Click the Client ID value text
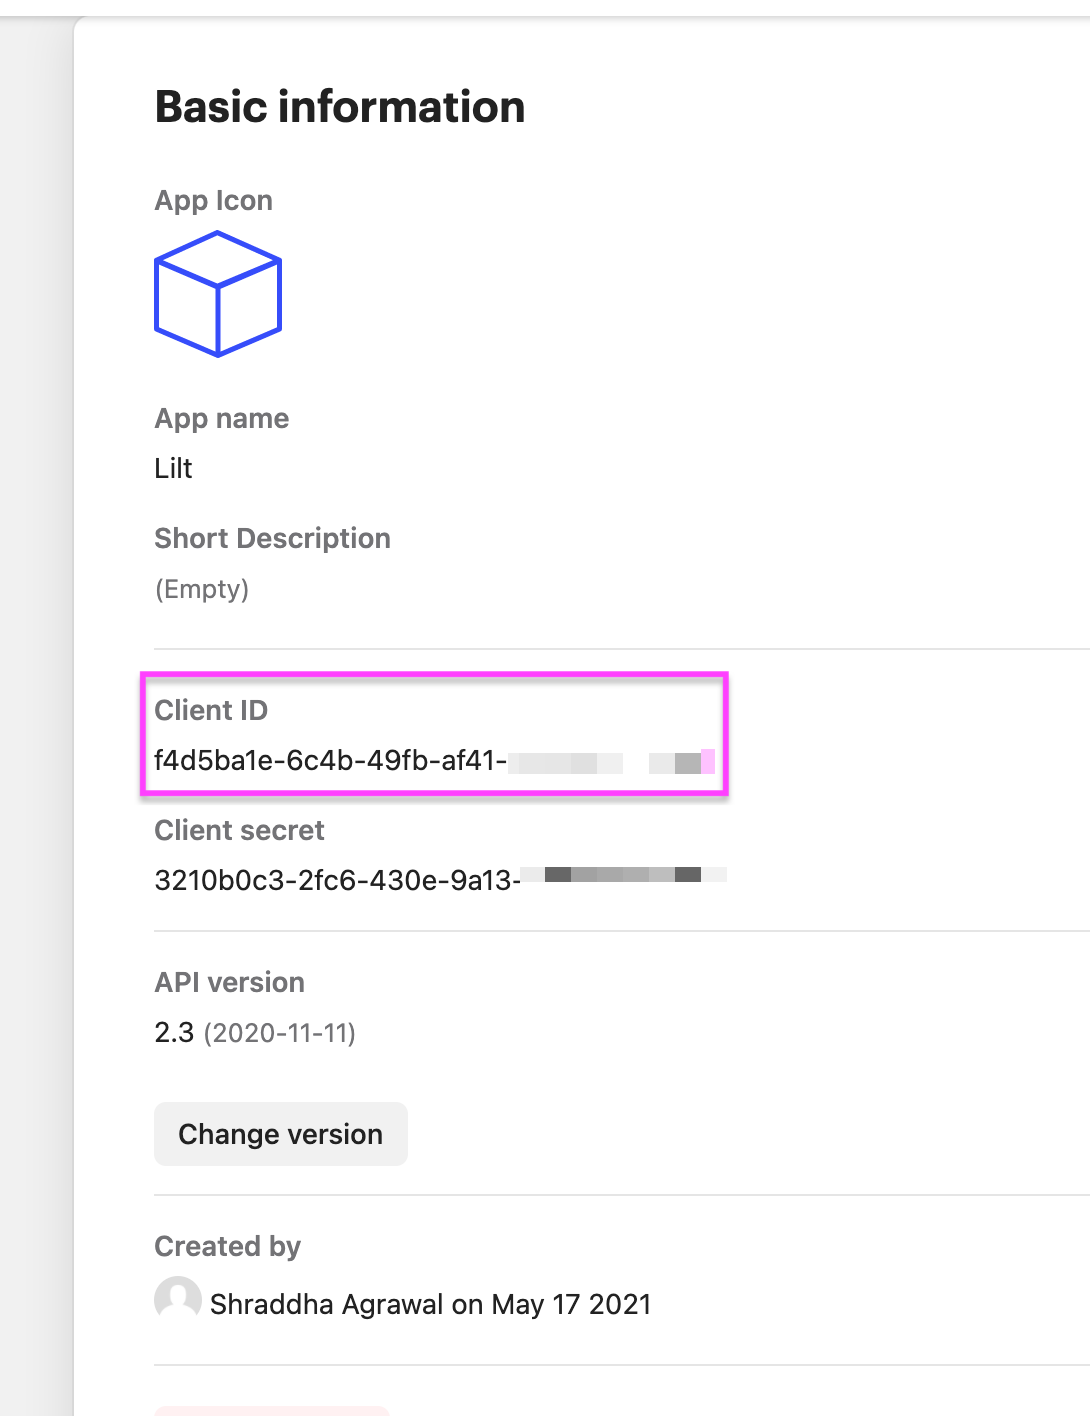 [435, 761]
